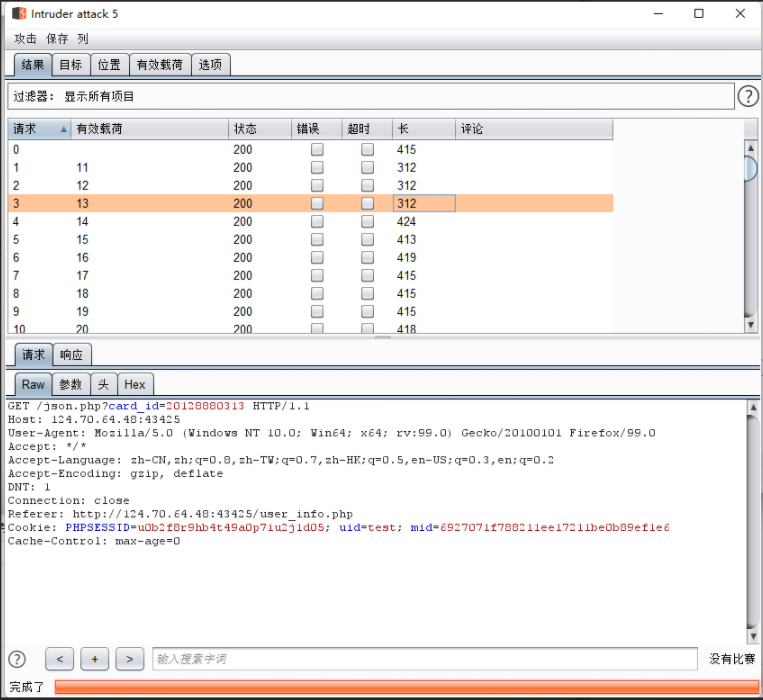Switch to the 目标 tab
763x700 pixels.
click(71, 65)
